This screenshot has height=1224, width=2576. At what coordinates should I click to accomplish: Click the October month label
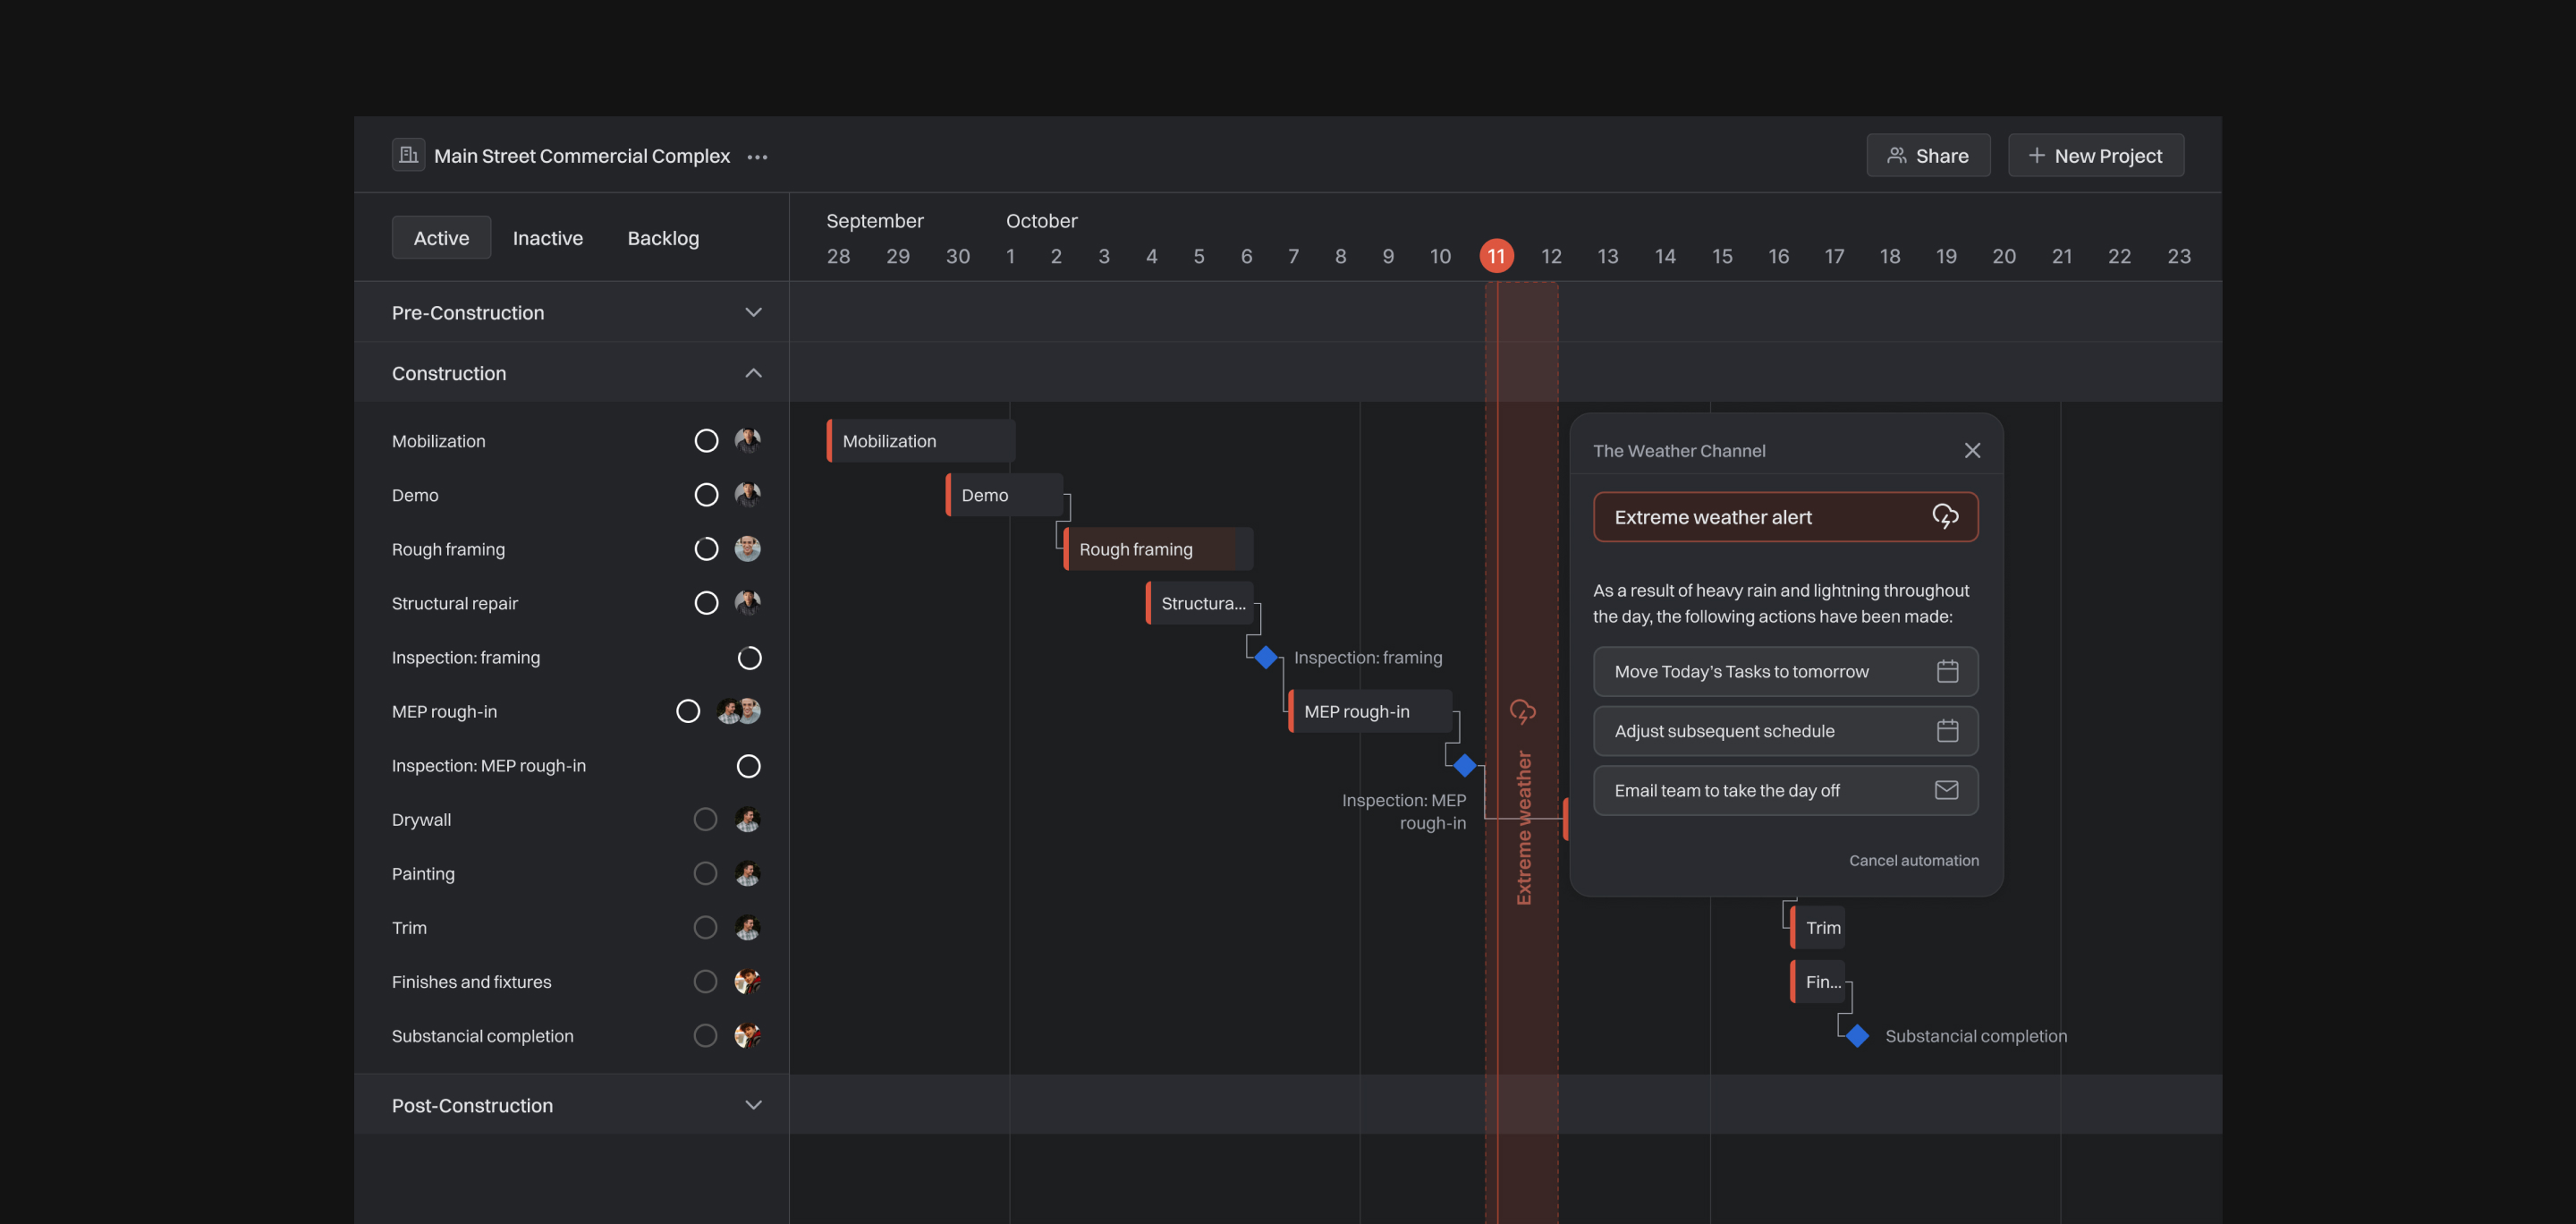click(1041, 220)
